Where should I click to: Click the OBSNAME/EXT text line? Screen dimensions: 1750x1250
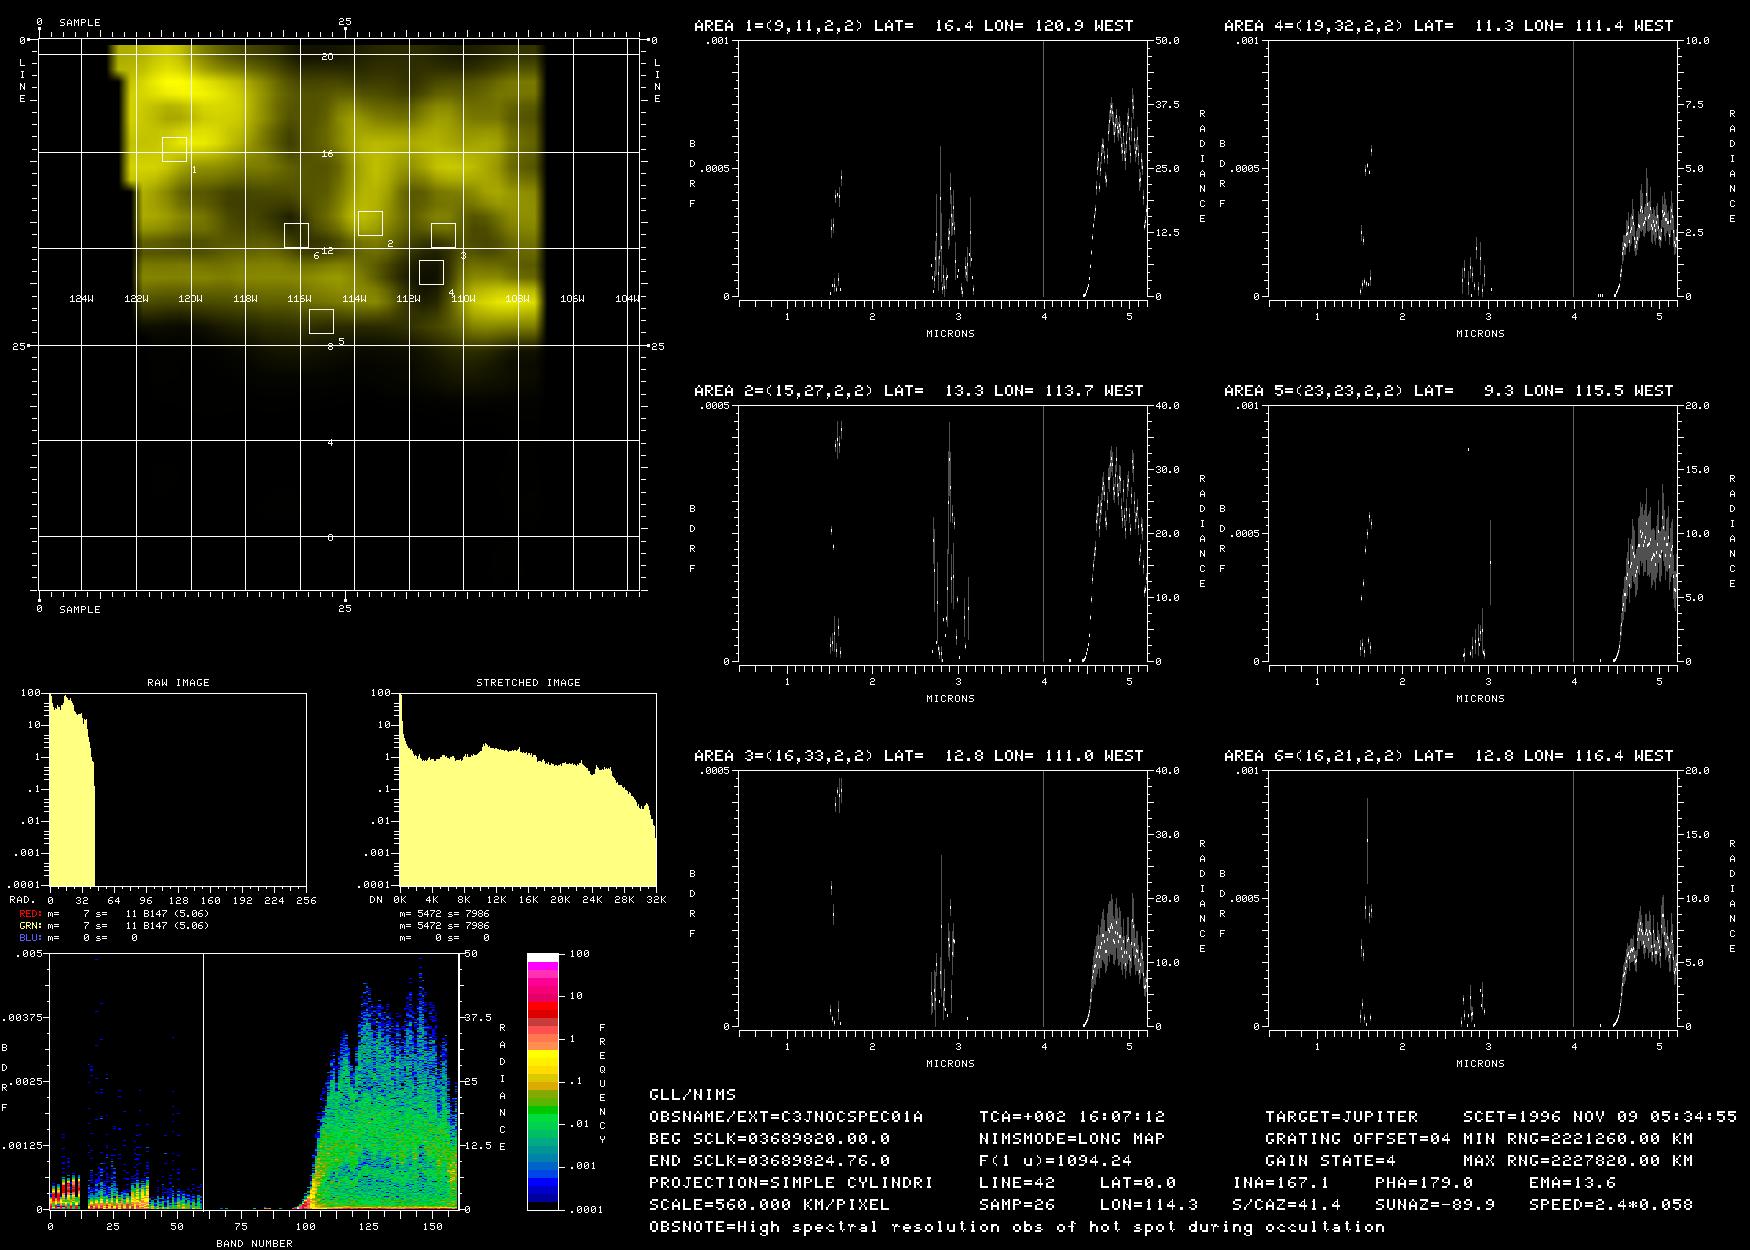786,1116
